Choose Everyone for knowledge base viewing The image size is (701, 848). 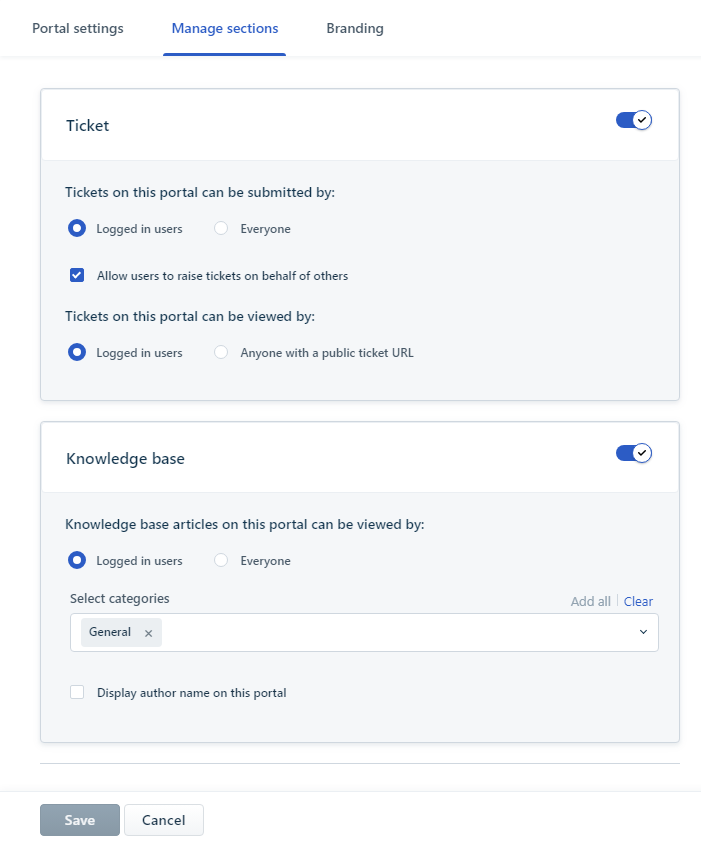pos(222,561)
